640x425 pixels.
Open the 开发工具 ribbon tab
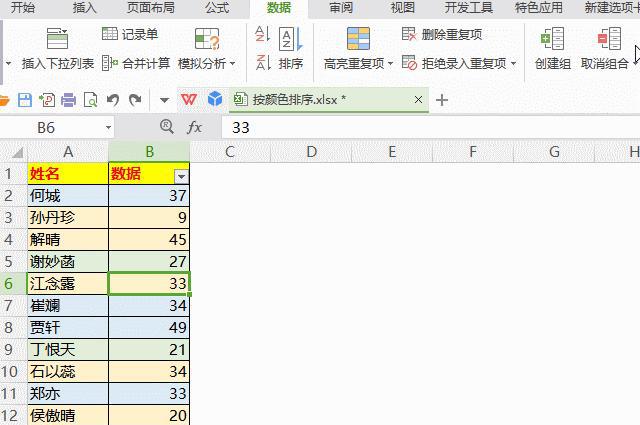point(469,7)
